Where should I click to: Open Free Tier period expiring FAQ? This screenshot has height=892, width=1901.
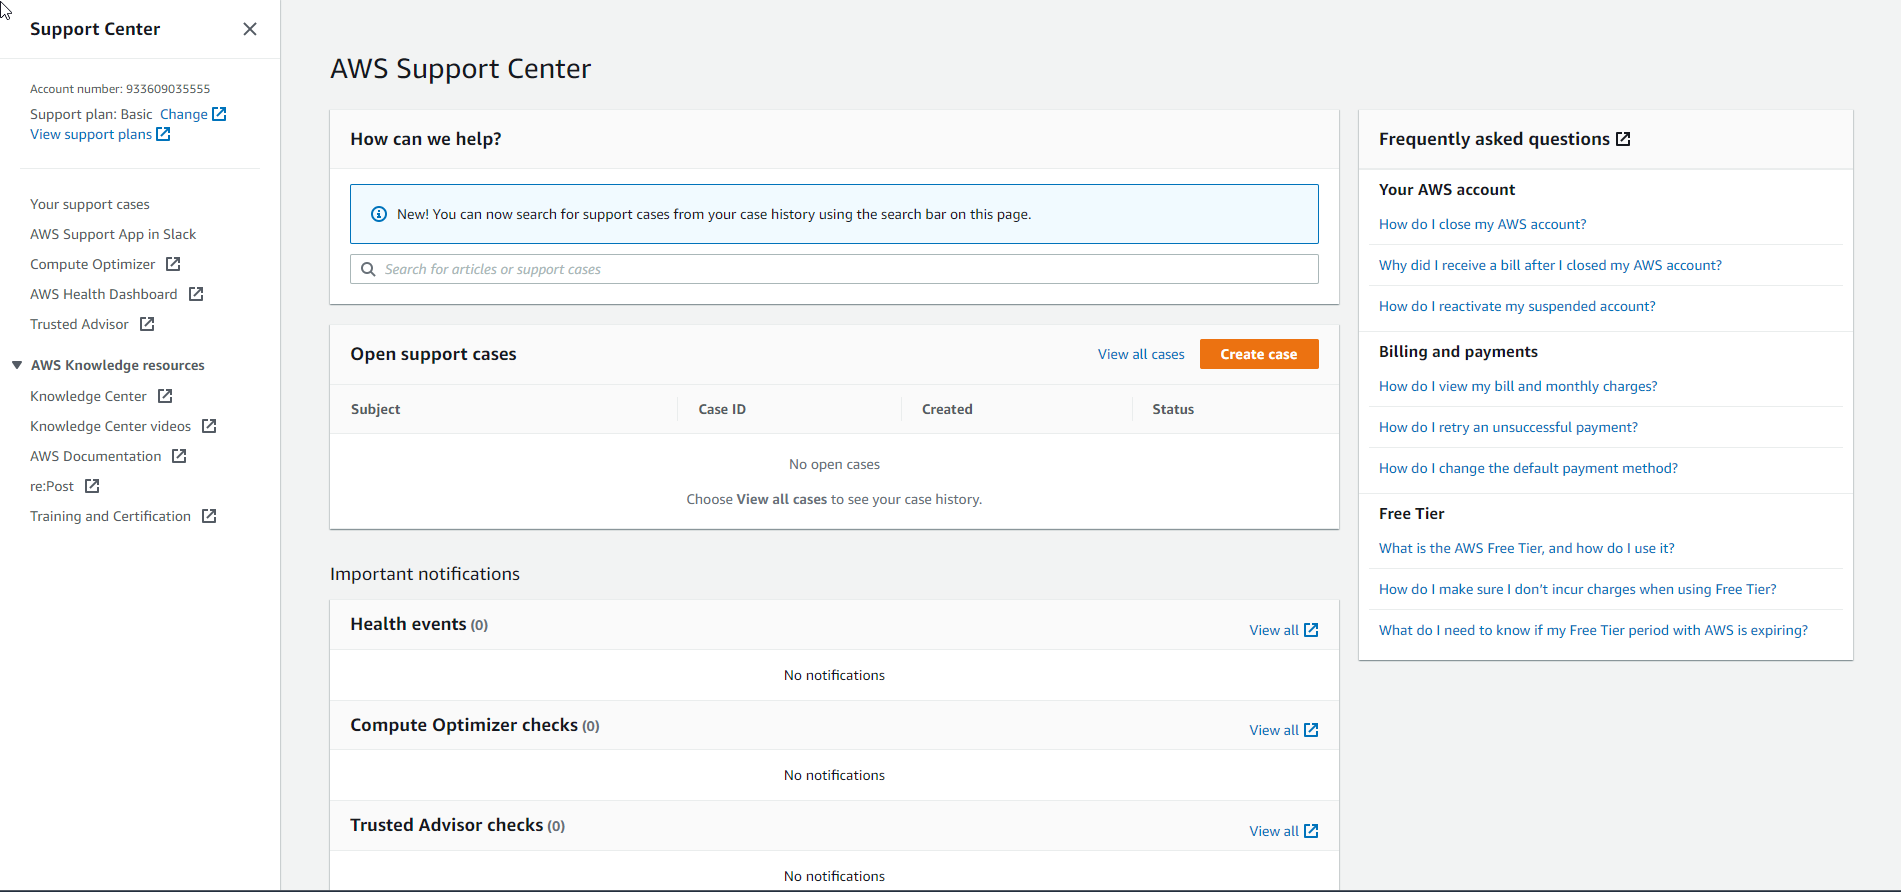1593,630
